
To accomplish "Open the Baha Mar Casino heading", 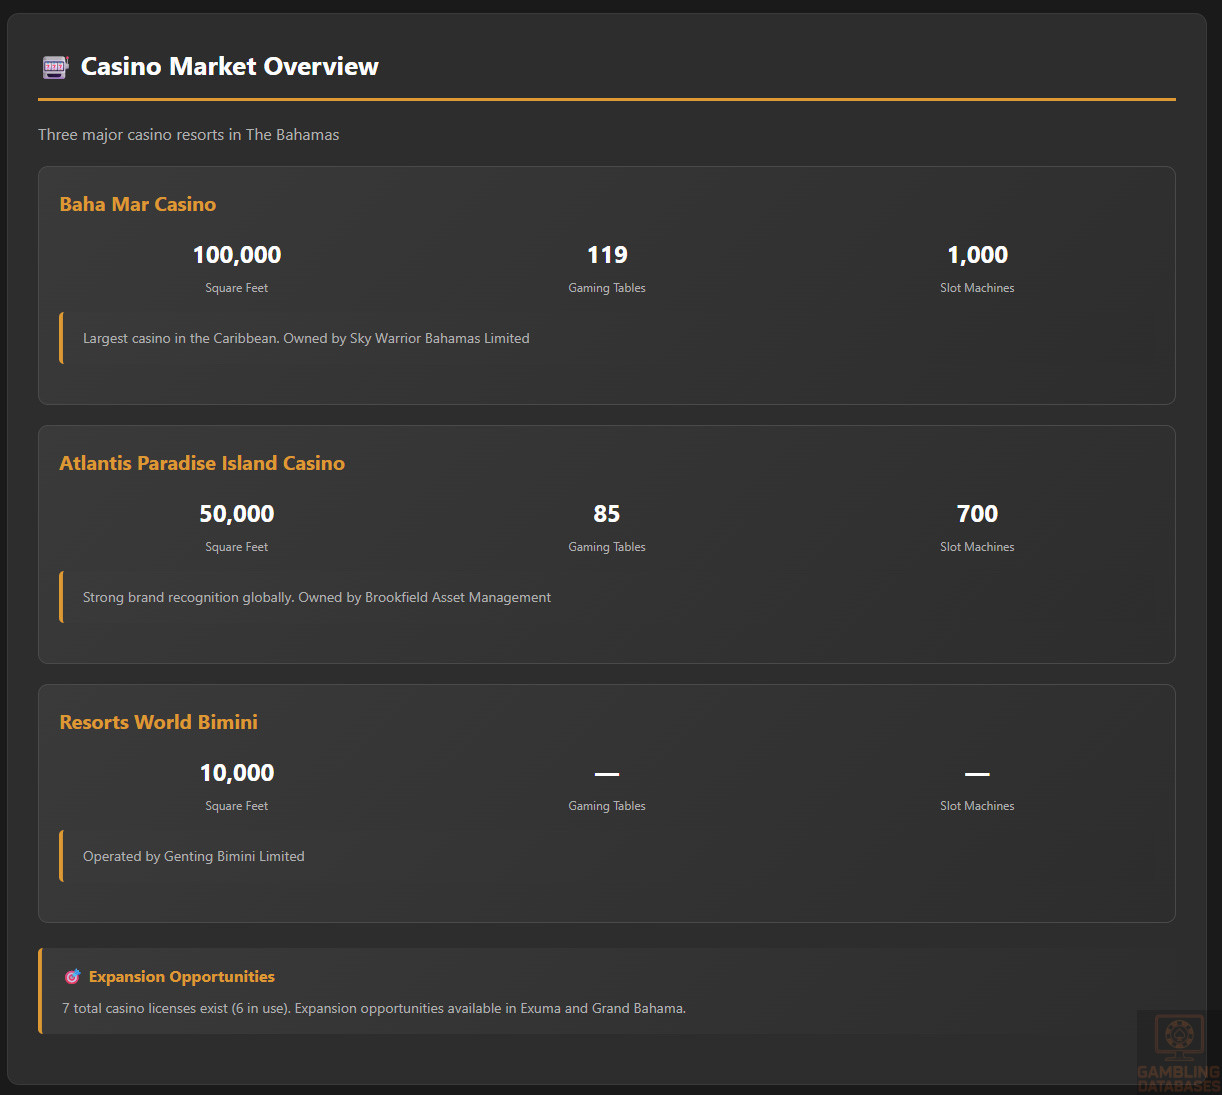I will click(138, 204).
